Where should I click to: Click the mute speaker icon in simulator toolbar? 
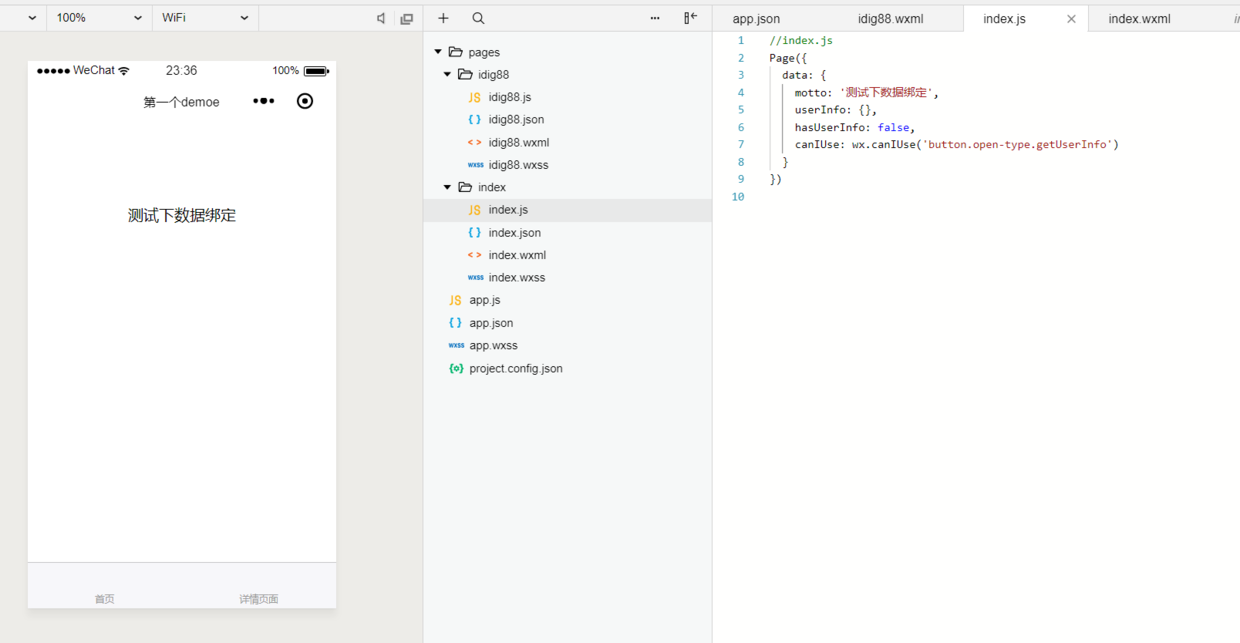point(381,18)
